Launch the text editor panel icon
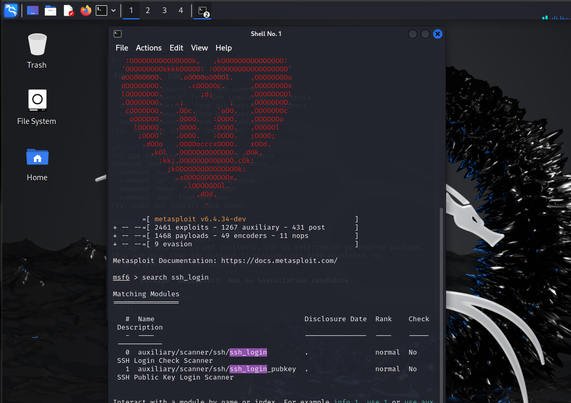Viewport: 571px width, 403px height. point(68,11)
